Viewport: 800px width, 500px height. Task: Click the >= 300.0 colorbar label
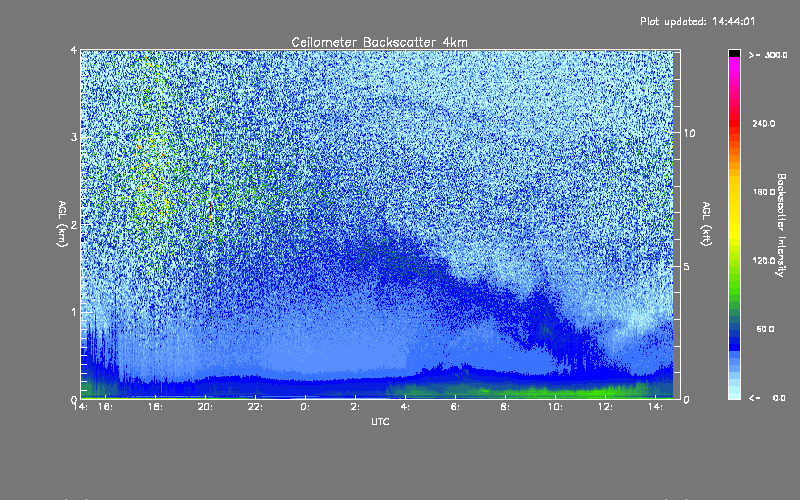768,55
